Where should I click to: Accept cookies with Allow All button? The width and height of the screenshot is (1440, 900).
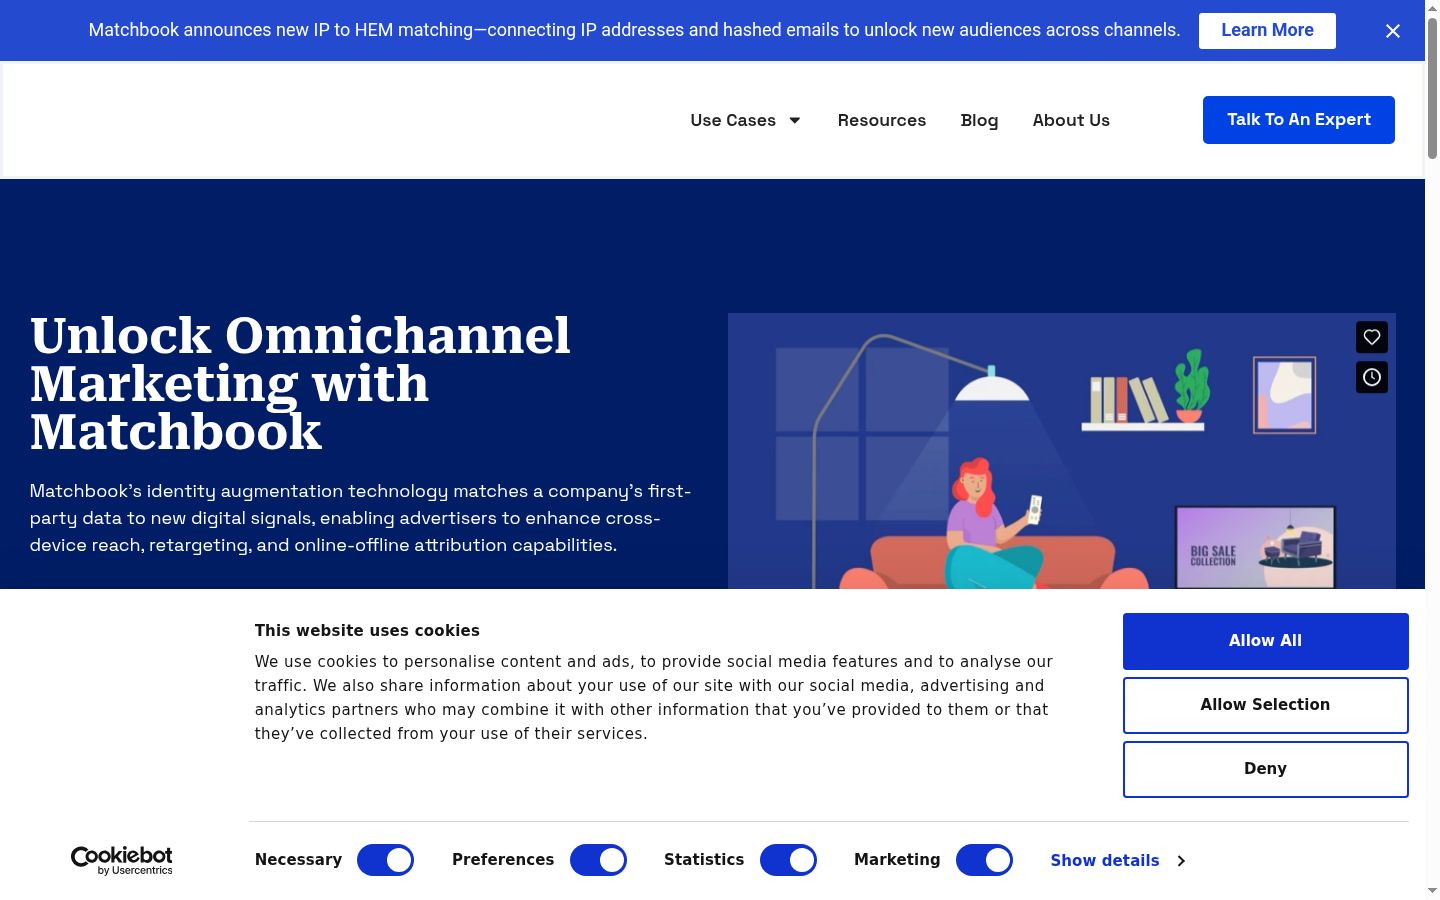tap(1266, 641)
